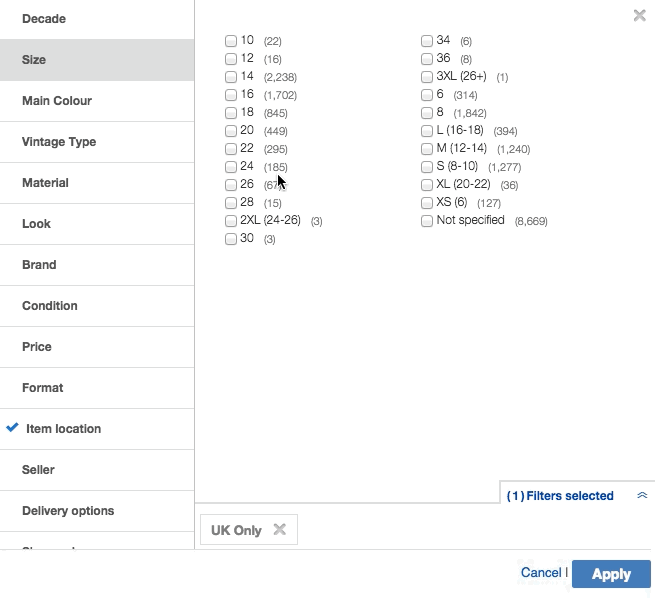Select the size 16 checkbox
655x598 pixels.
pos(231,94)
